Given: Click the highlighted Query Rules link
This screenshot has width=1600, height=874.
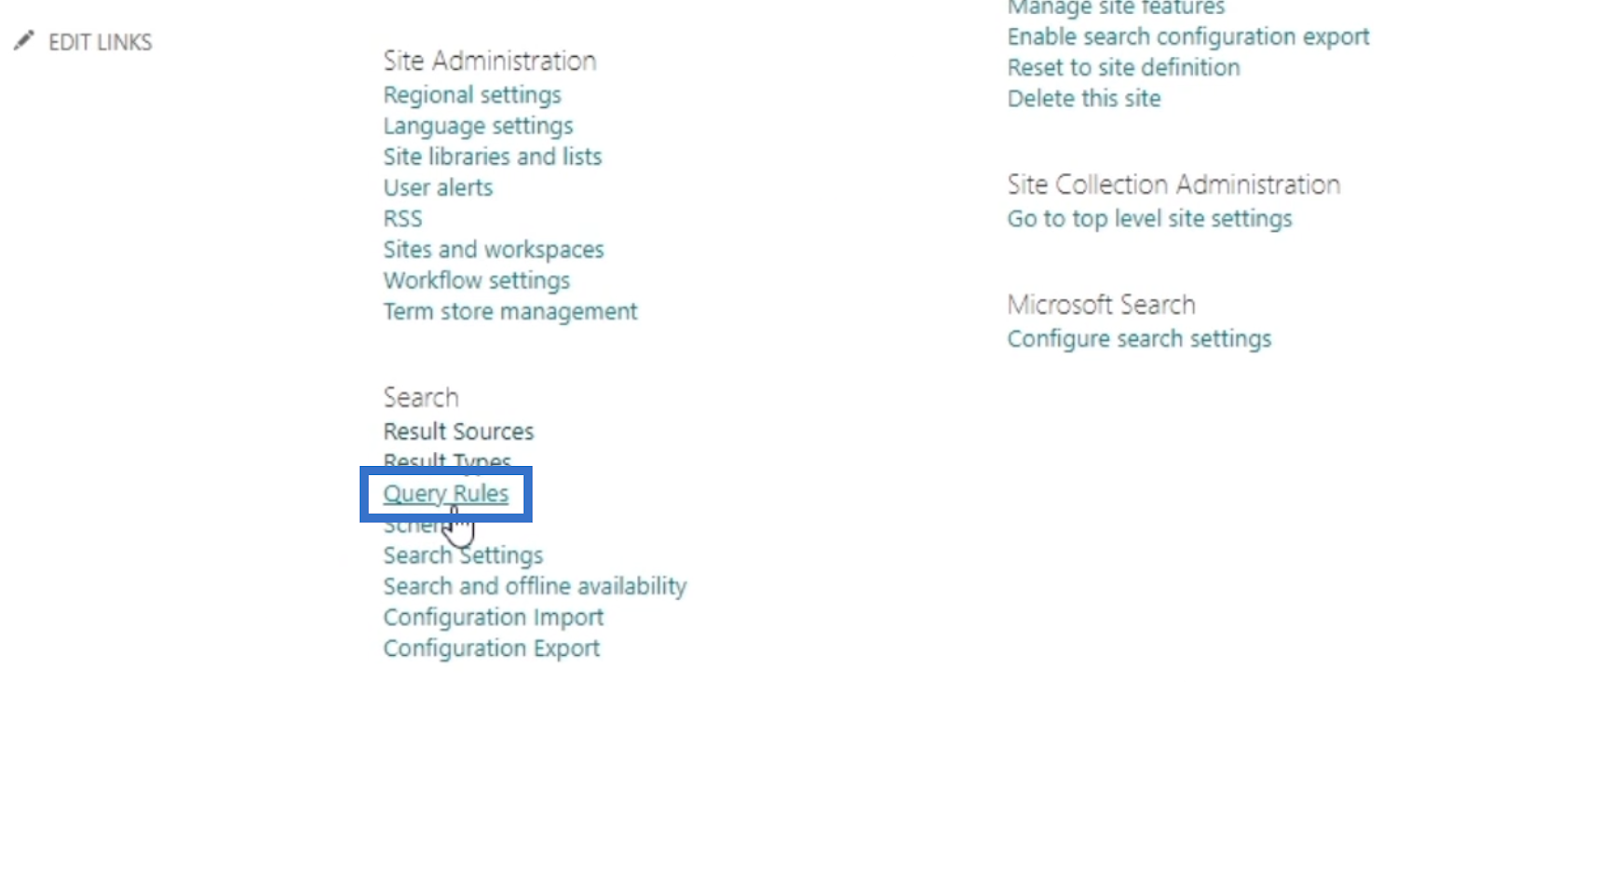Looking at the screenshot, I should (x=446, y=494).
